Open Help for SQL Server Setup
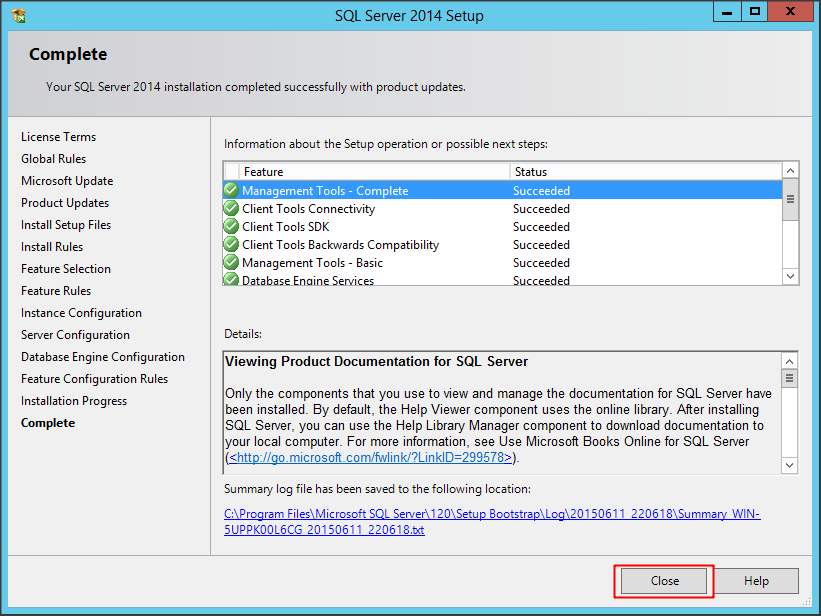This screenshot has width=821, height=616. tap(756, 581)
